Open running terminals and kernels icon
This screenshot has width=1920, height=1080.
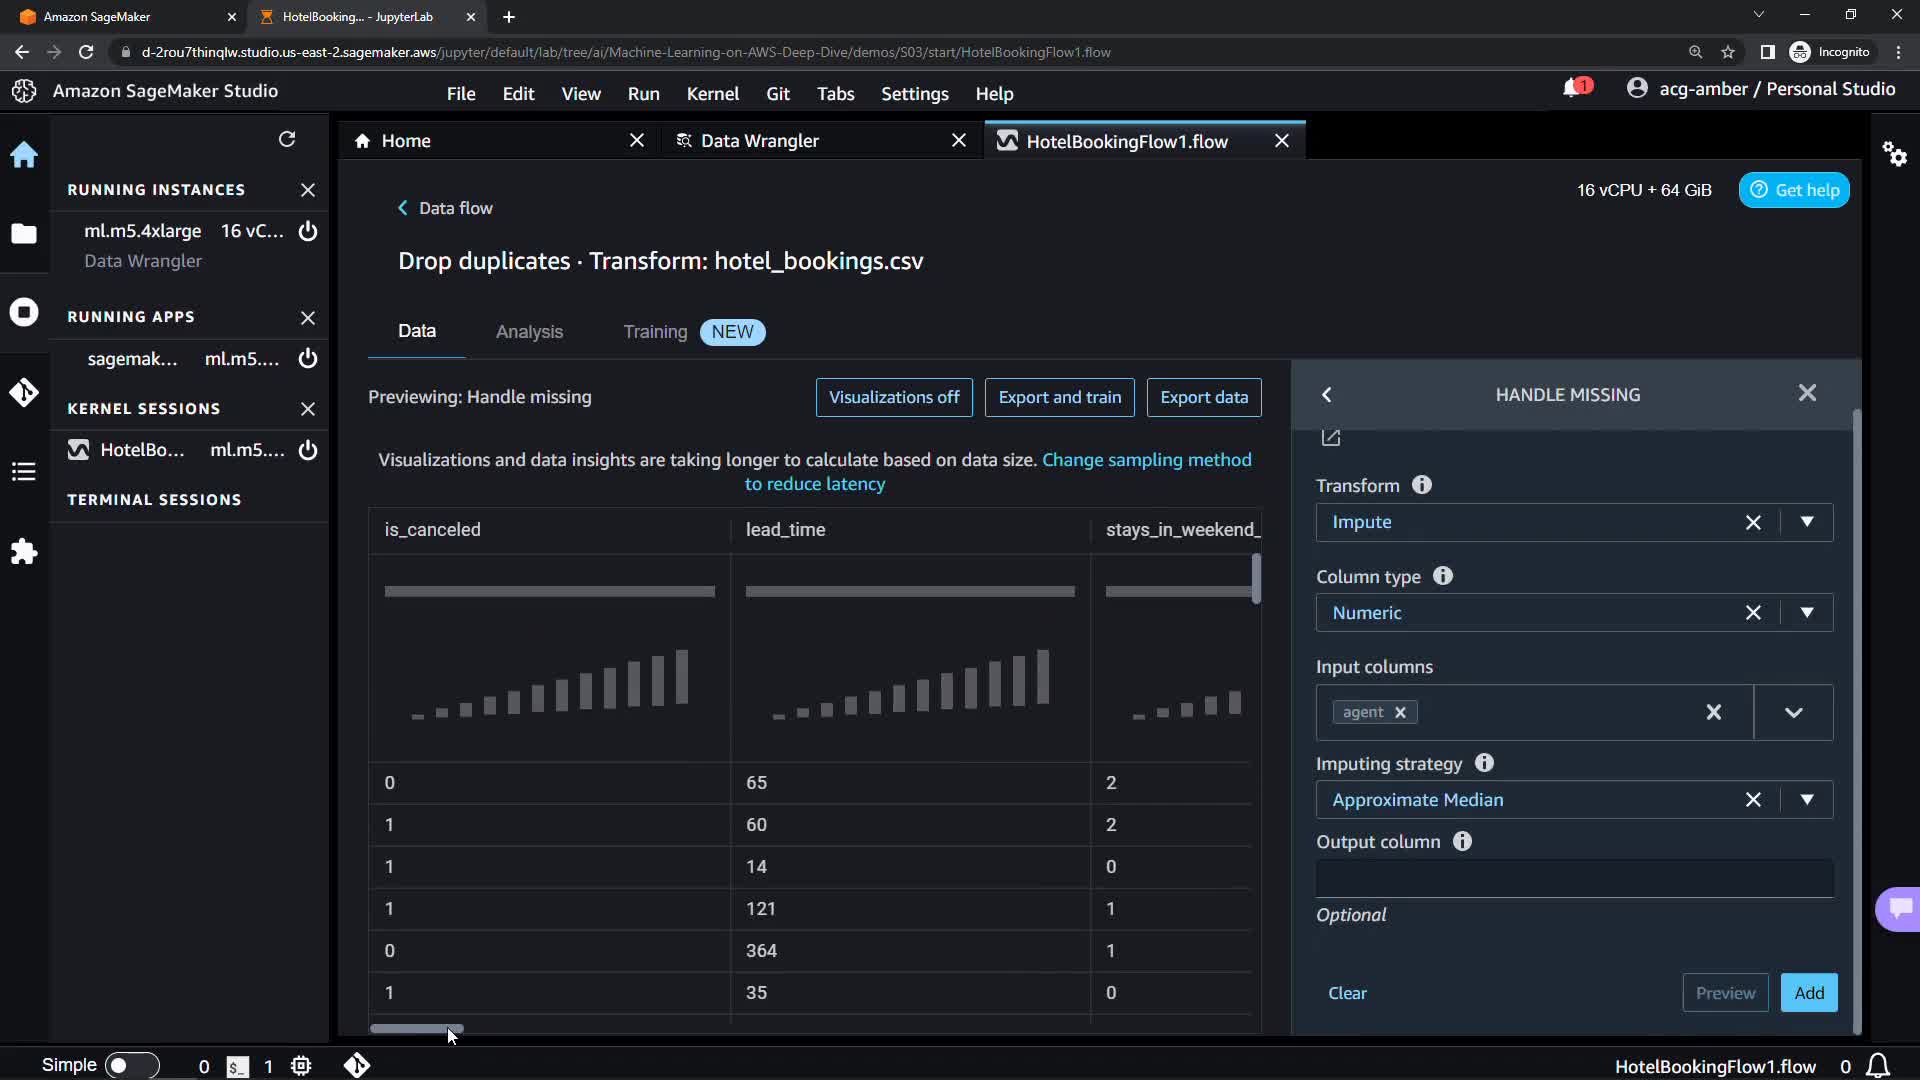24,312
